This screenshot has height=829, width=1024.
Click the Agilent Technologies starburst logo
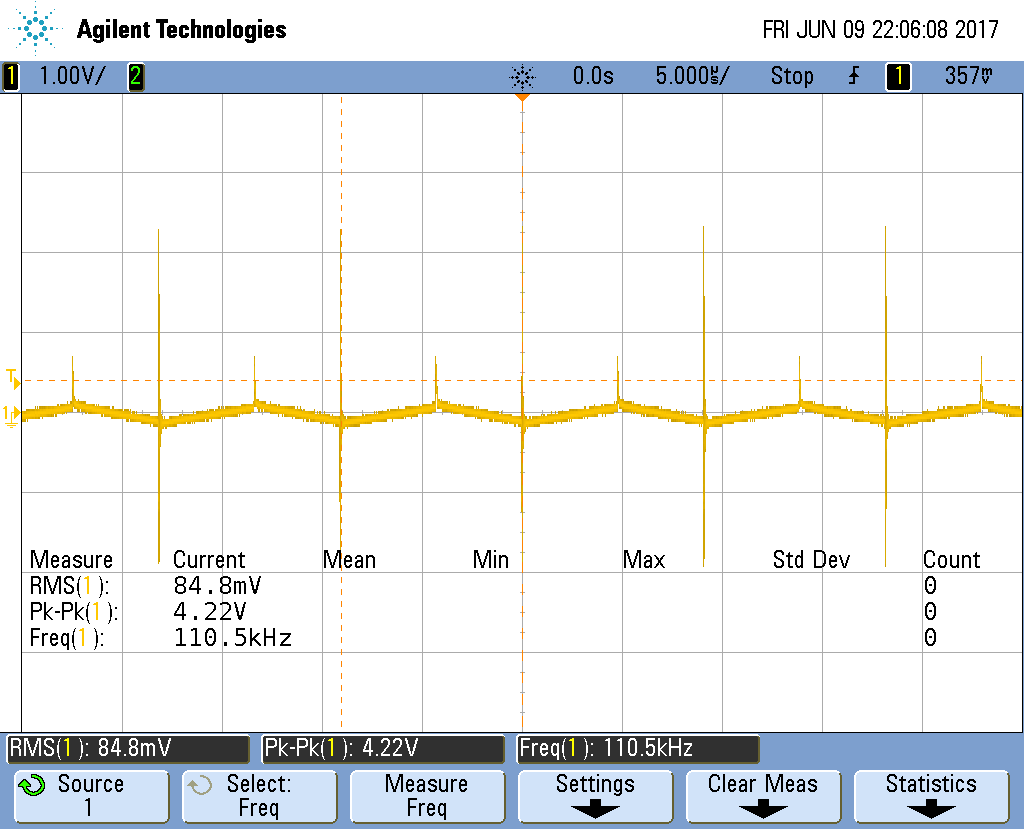[x=34, y=28]
